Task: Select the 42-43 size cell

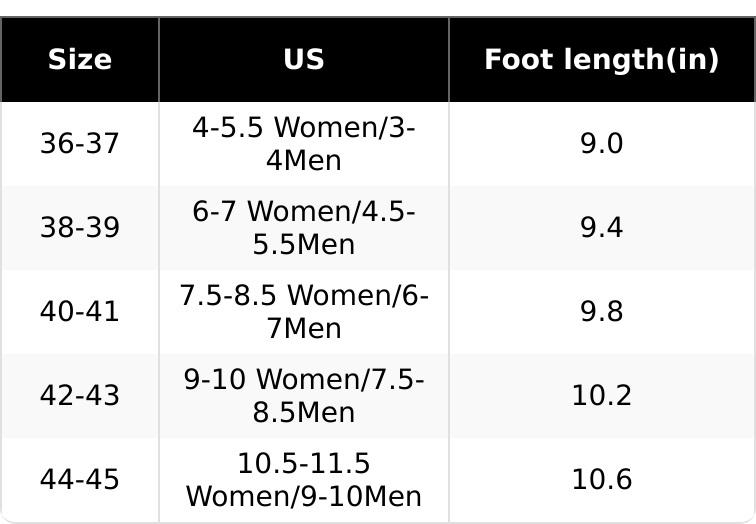Action: coord(80,396)
